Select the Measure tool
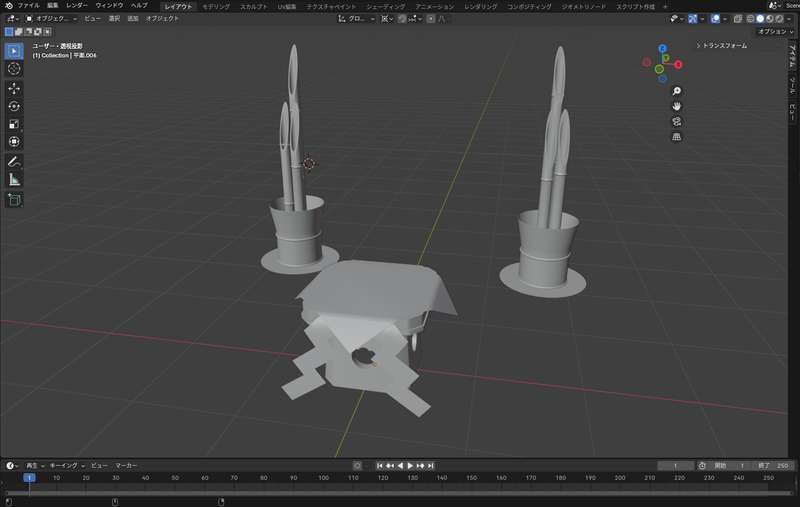800x507 pixels. (x=14, y=180)
